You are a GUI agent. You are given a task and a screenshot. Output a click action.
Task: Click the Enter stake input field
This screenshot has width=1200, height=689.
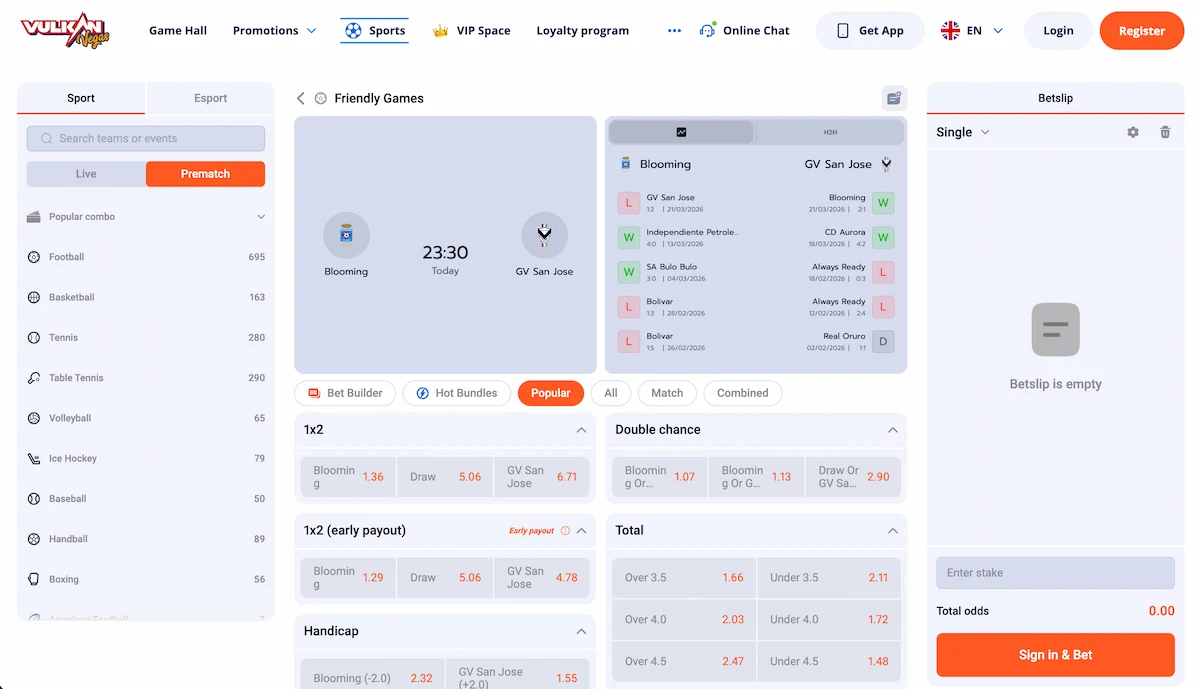tap(1055, 573)
